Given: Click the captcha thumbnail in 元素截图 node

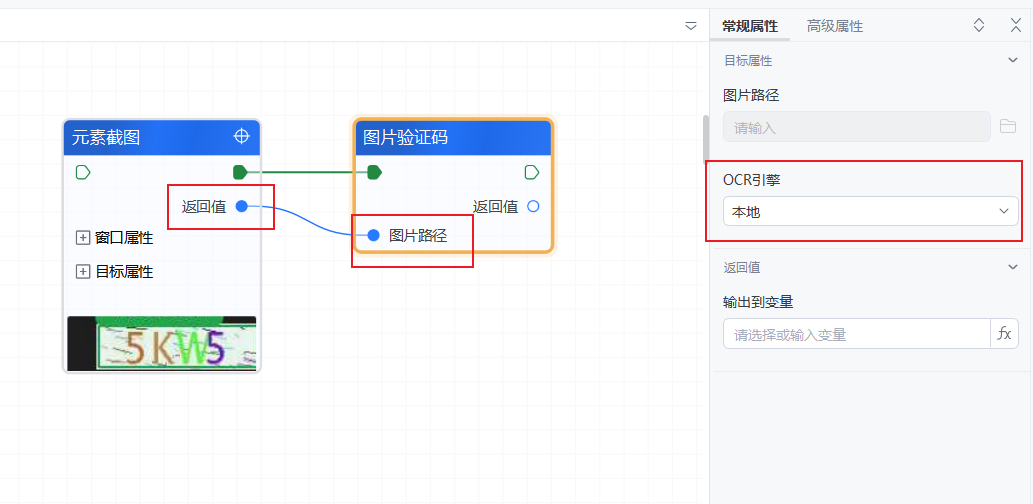Looking at the screenshot, I should point(162,343).
